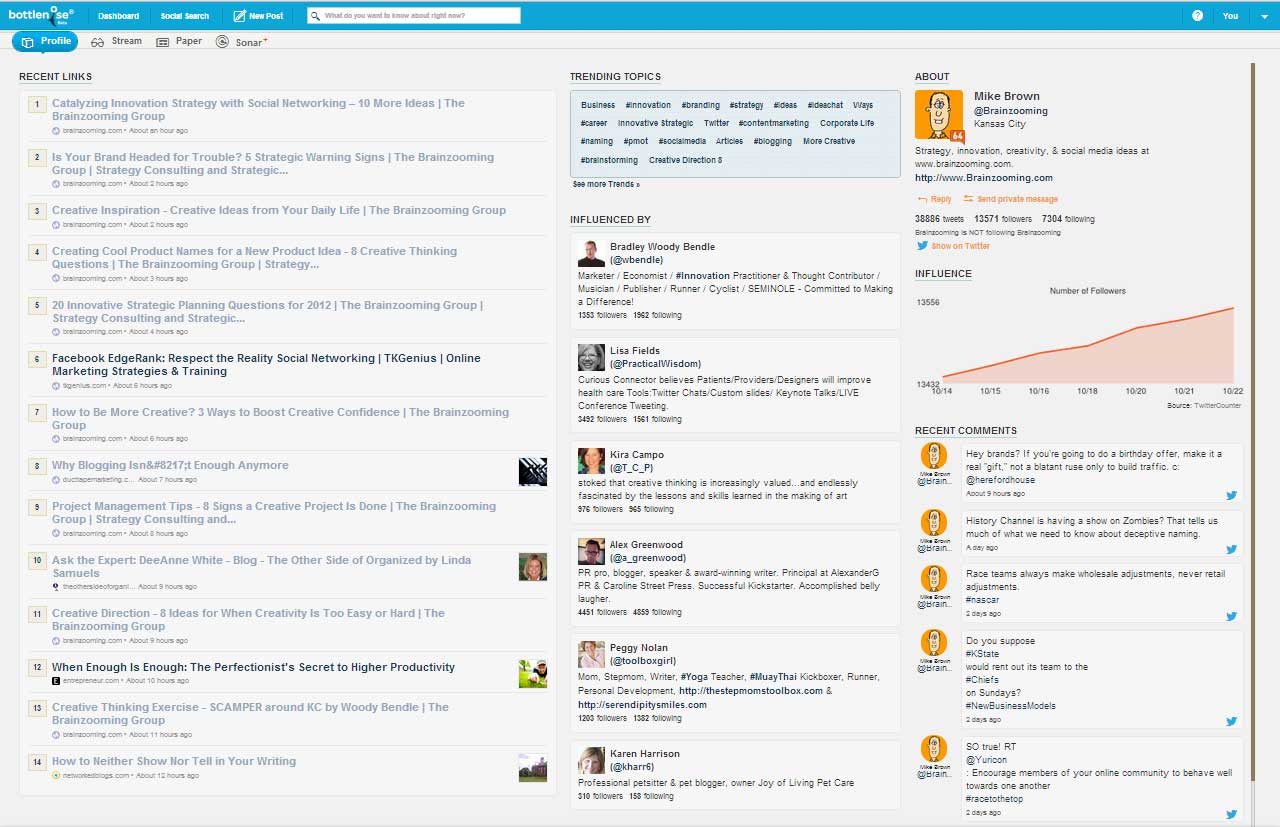Open Bradley Woody Bendle's avatar
The height and width of the screenshot is (827, 1280).
coord(591,253)
